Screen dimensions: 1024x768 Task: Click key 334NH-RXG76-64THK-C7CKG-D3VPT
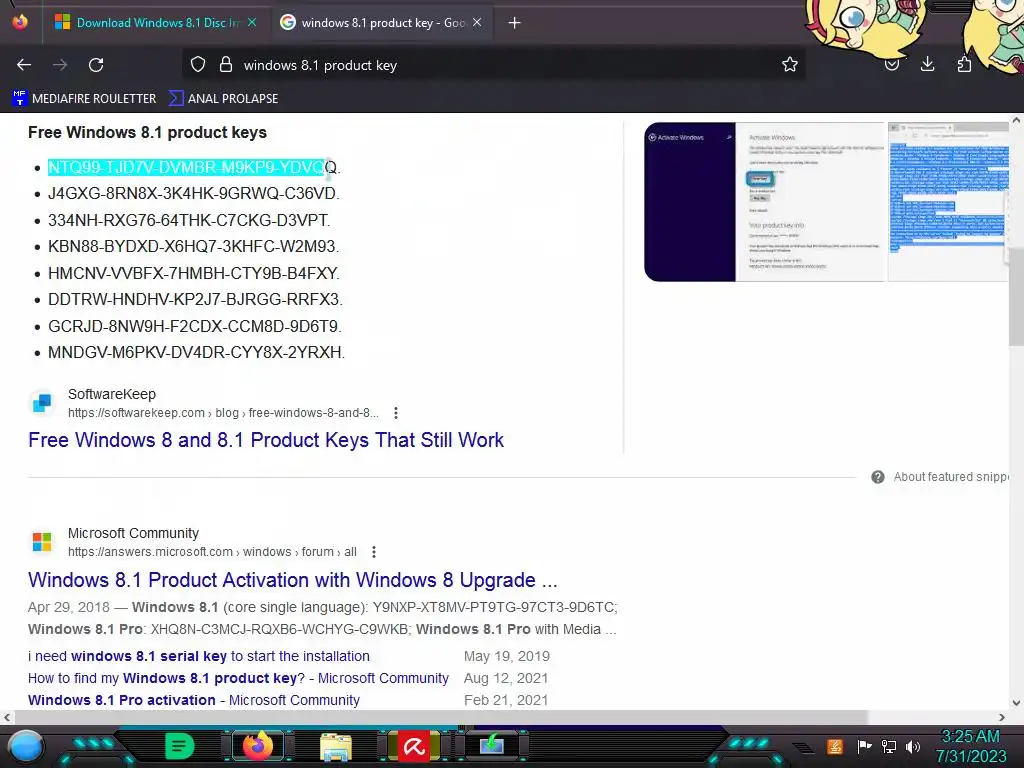coord(189,220)
